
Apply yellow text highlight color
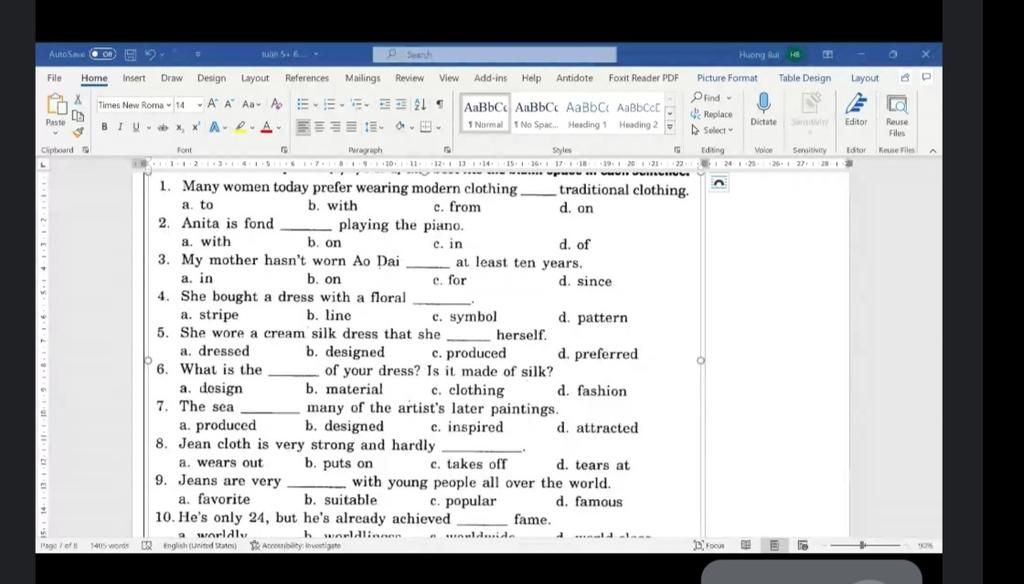click(240, 127)
